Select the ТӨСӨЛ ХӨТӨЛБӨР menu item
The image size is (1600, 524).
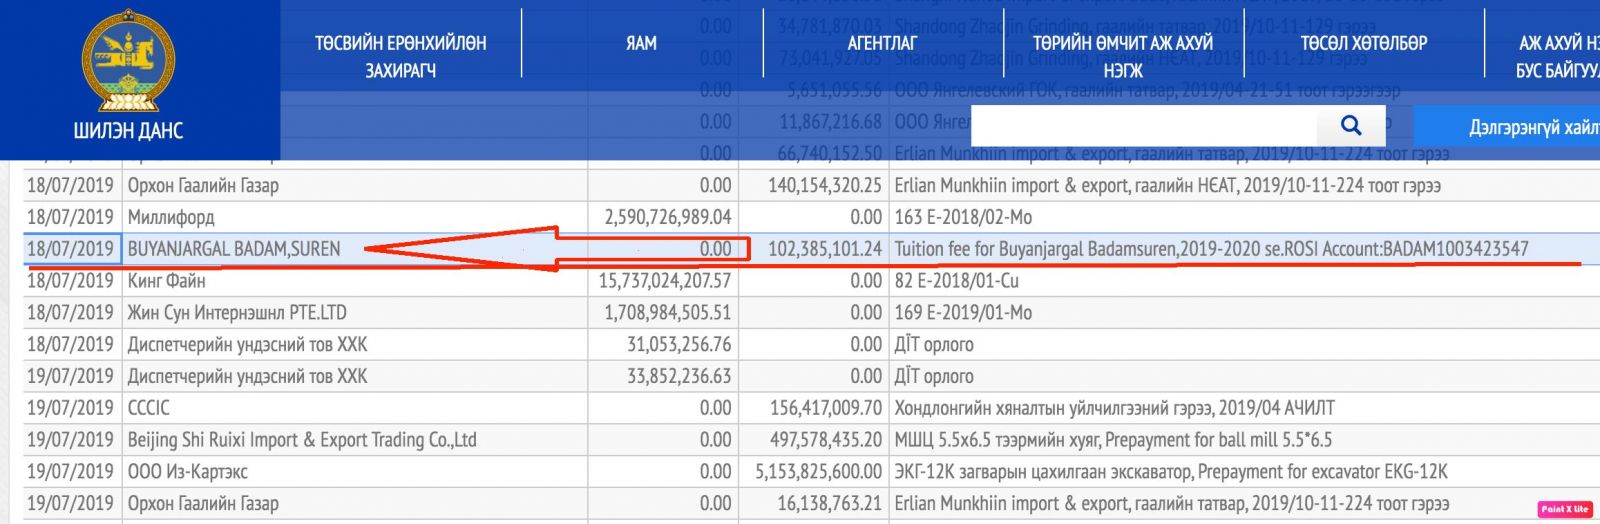[x=1363, y=43]
